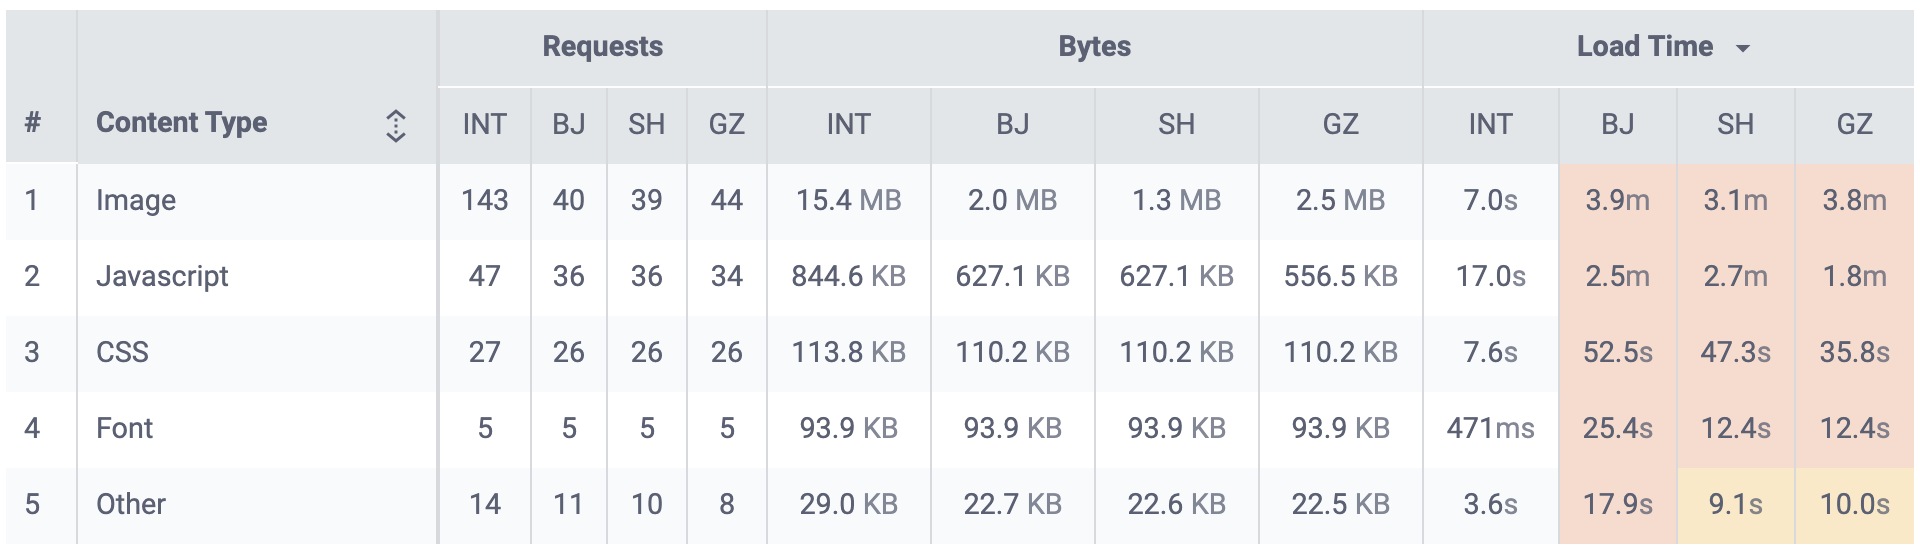Click the Content Type sort arrows icon

pyautogui.click(x=395, y=125)
